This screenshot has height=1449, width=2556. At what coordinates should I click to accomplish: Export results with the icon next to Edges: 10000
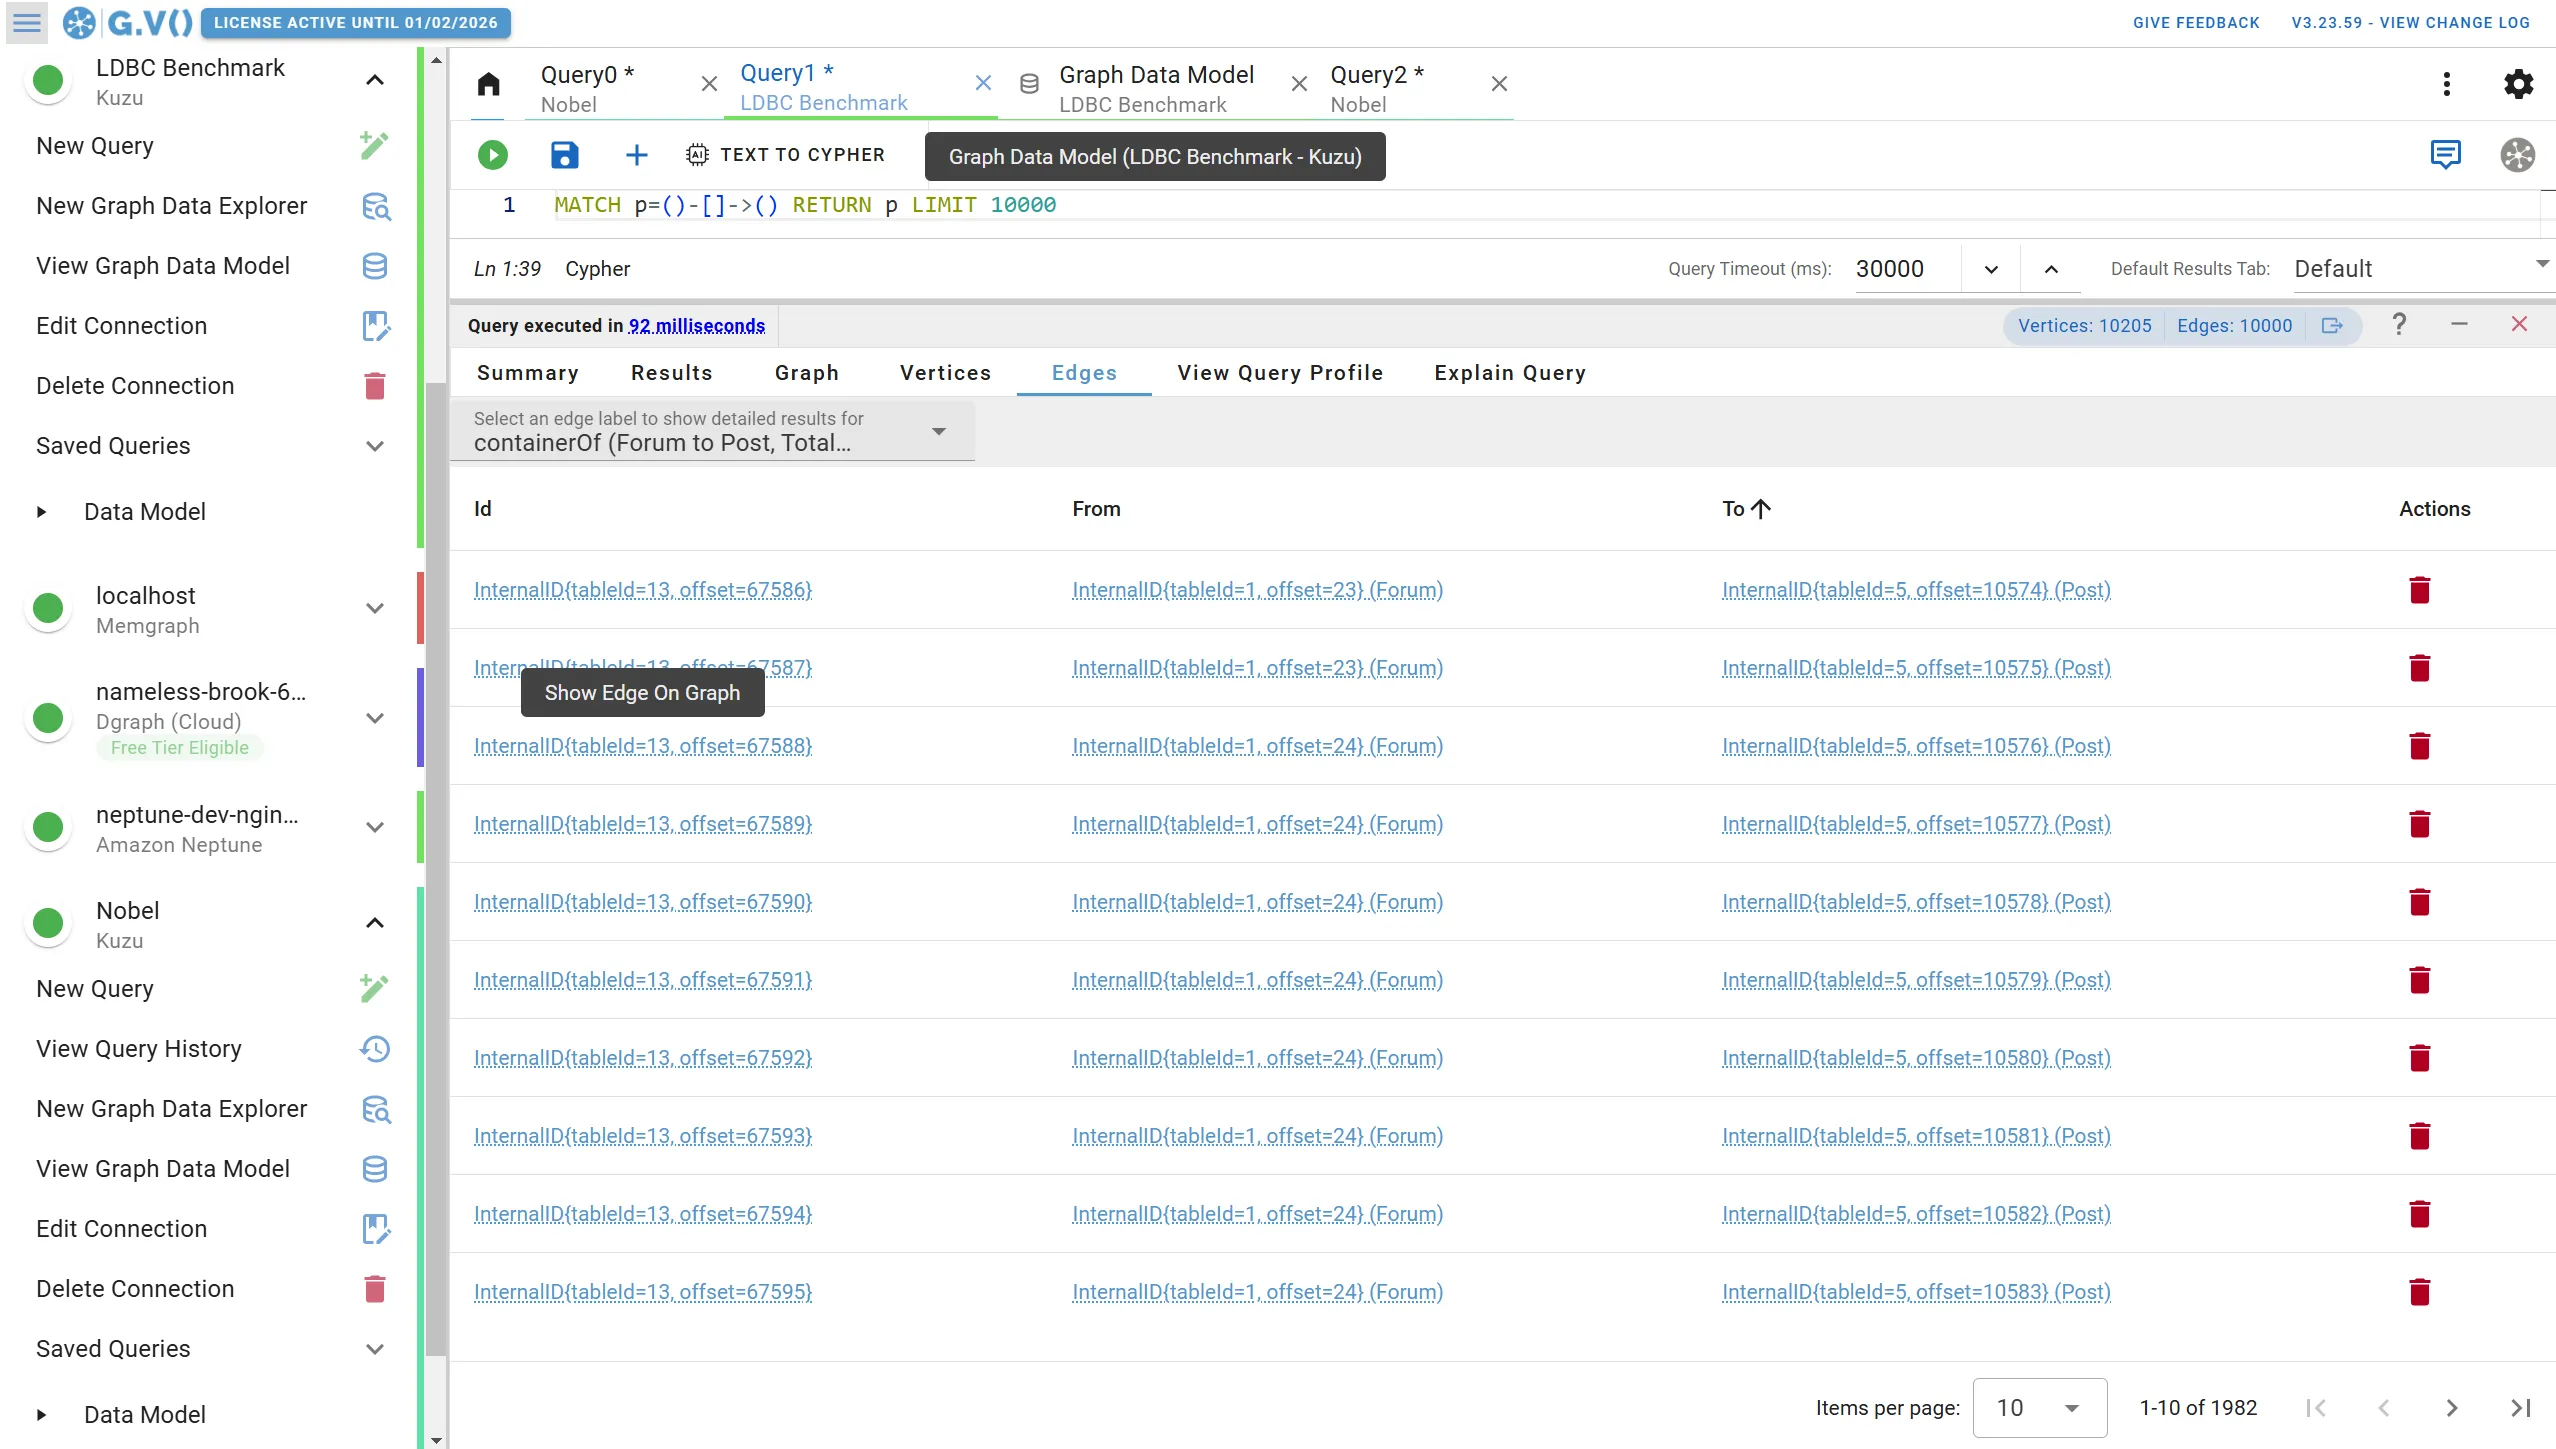[x=2332, y=326]
